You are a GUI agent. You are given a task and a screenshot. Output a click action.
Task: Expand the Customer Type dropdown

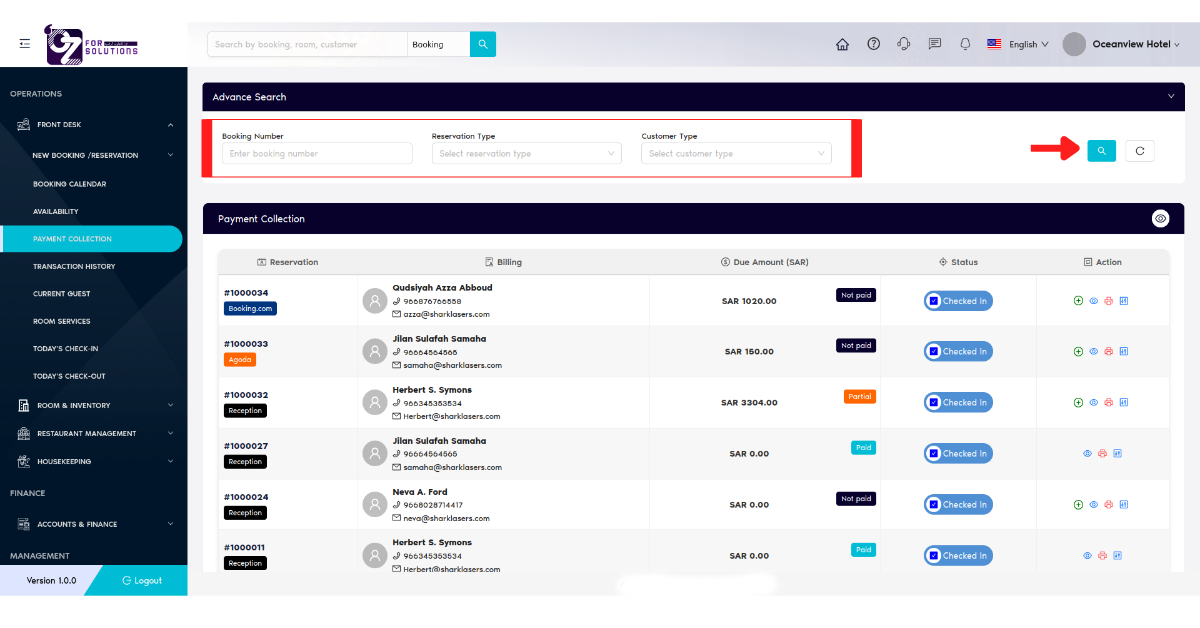pos(736,153)
